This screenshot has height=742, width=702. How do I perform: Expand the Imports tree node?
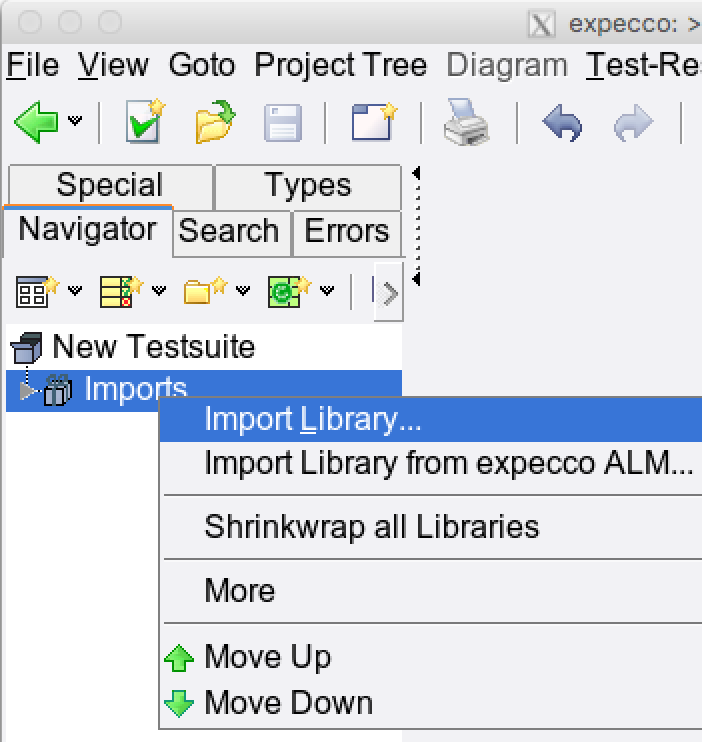coord(27,390)
